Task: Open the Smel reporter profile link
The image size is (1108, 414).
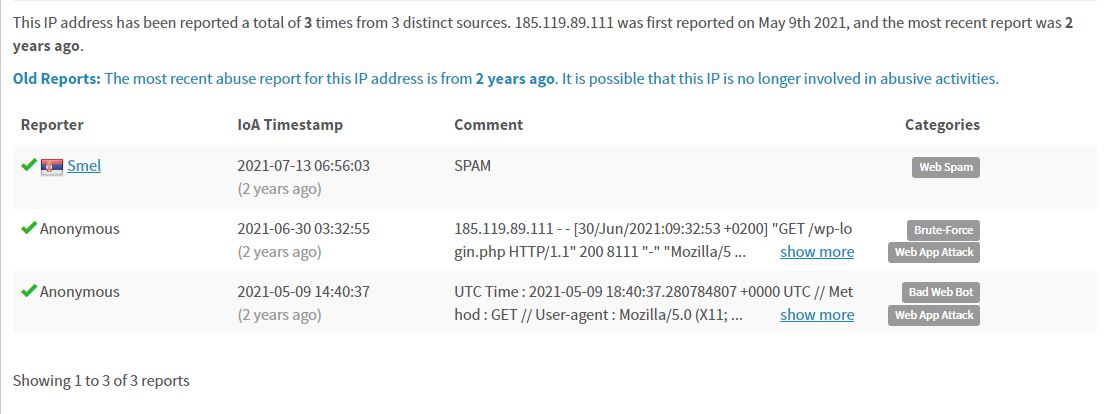Action: [84, 166]
